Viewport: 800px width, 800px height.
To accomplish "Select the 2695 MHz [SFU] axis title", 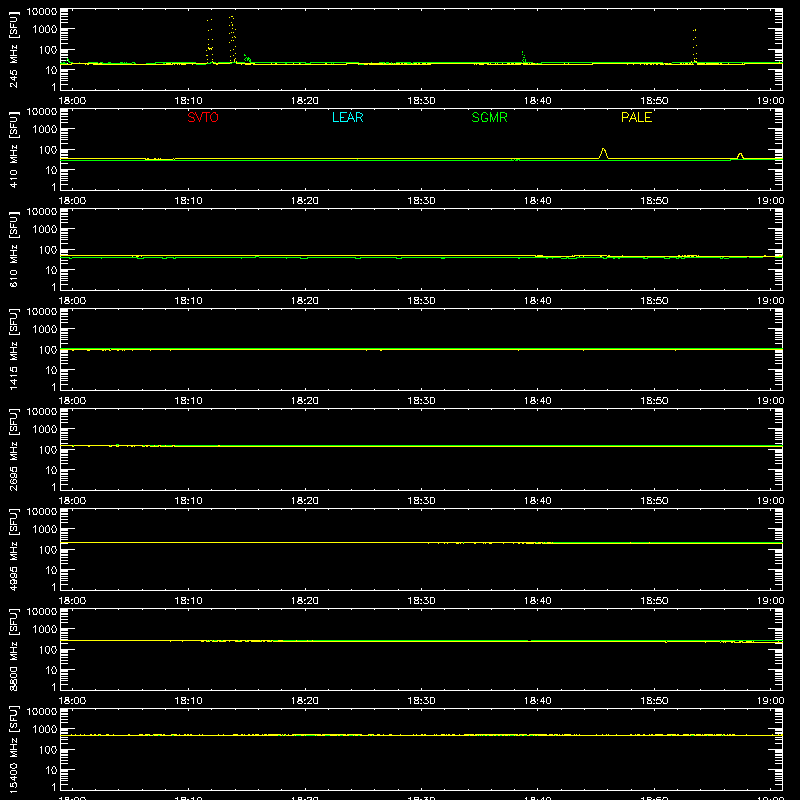I will 13,449.
